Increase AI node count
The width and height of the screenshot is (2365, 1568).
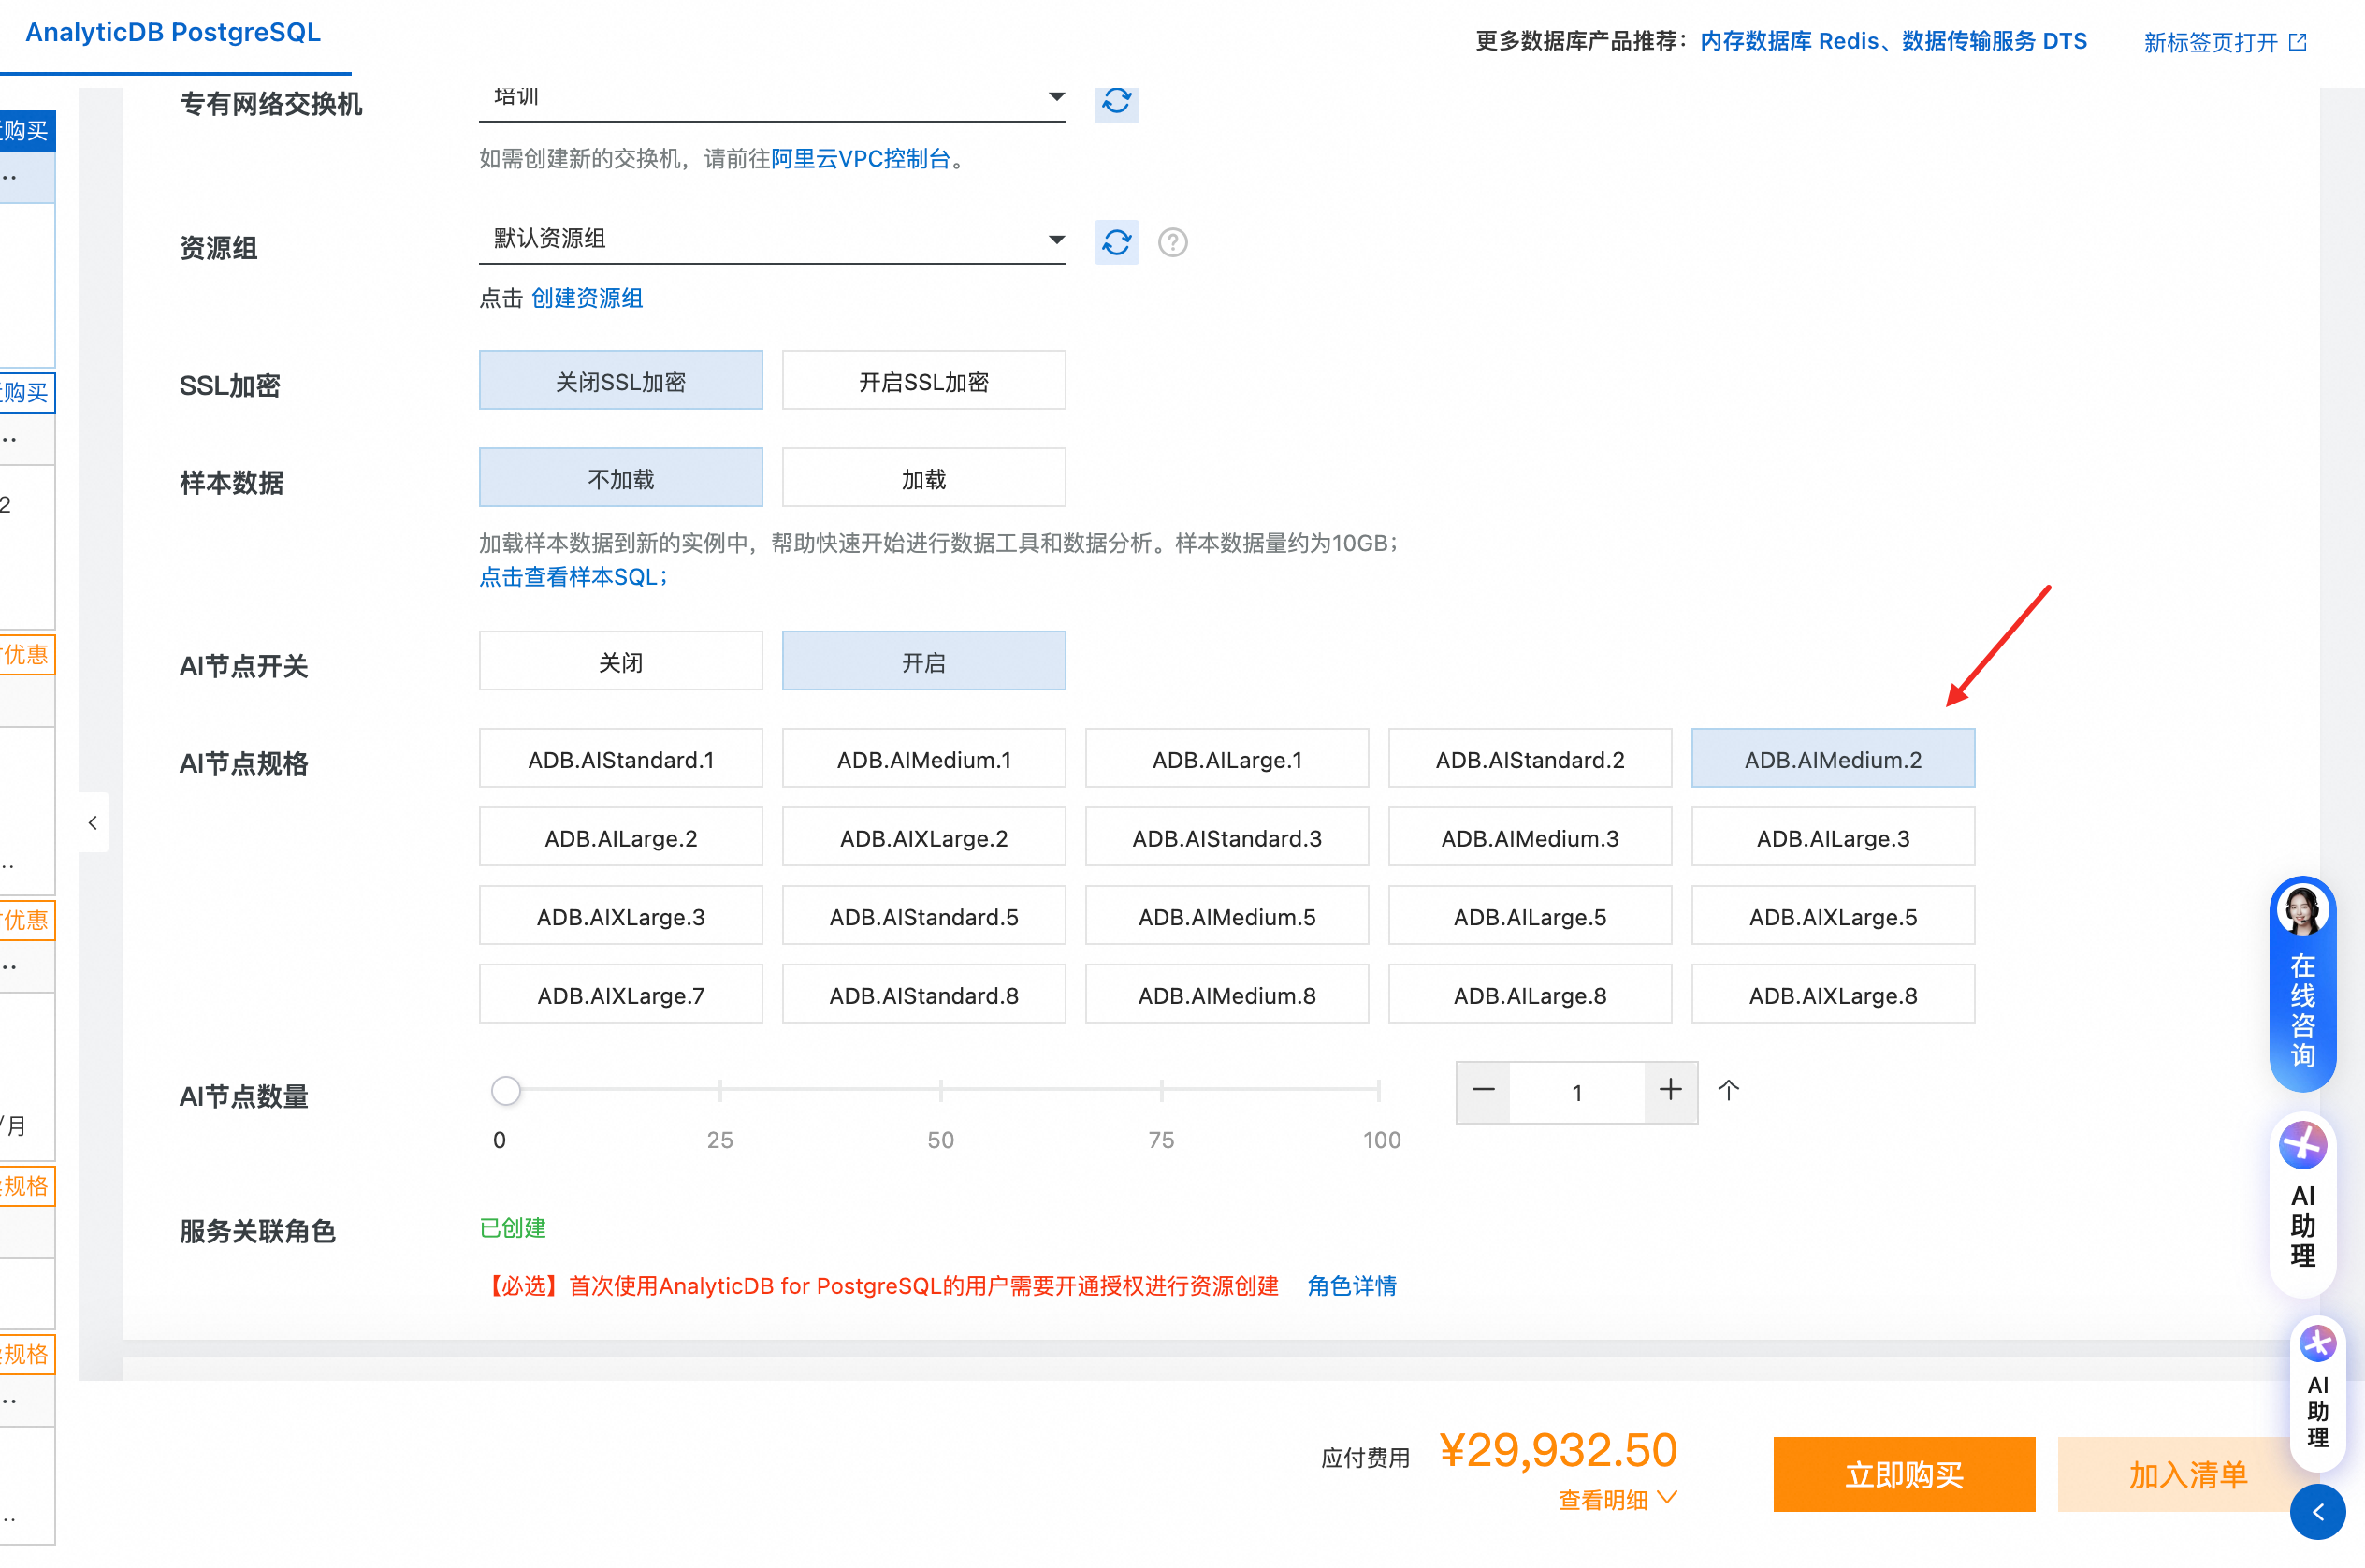point(1670,1091)
